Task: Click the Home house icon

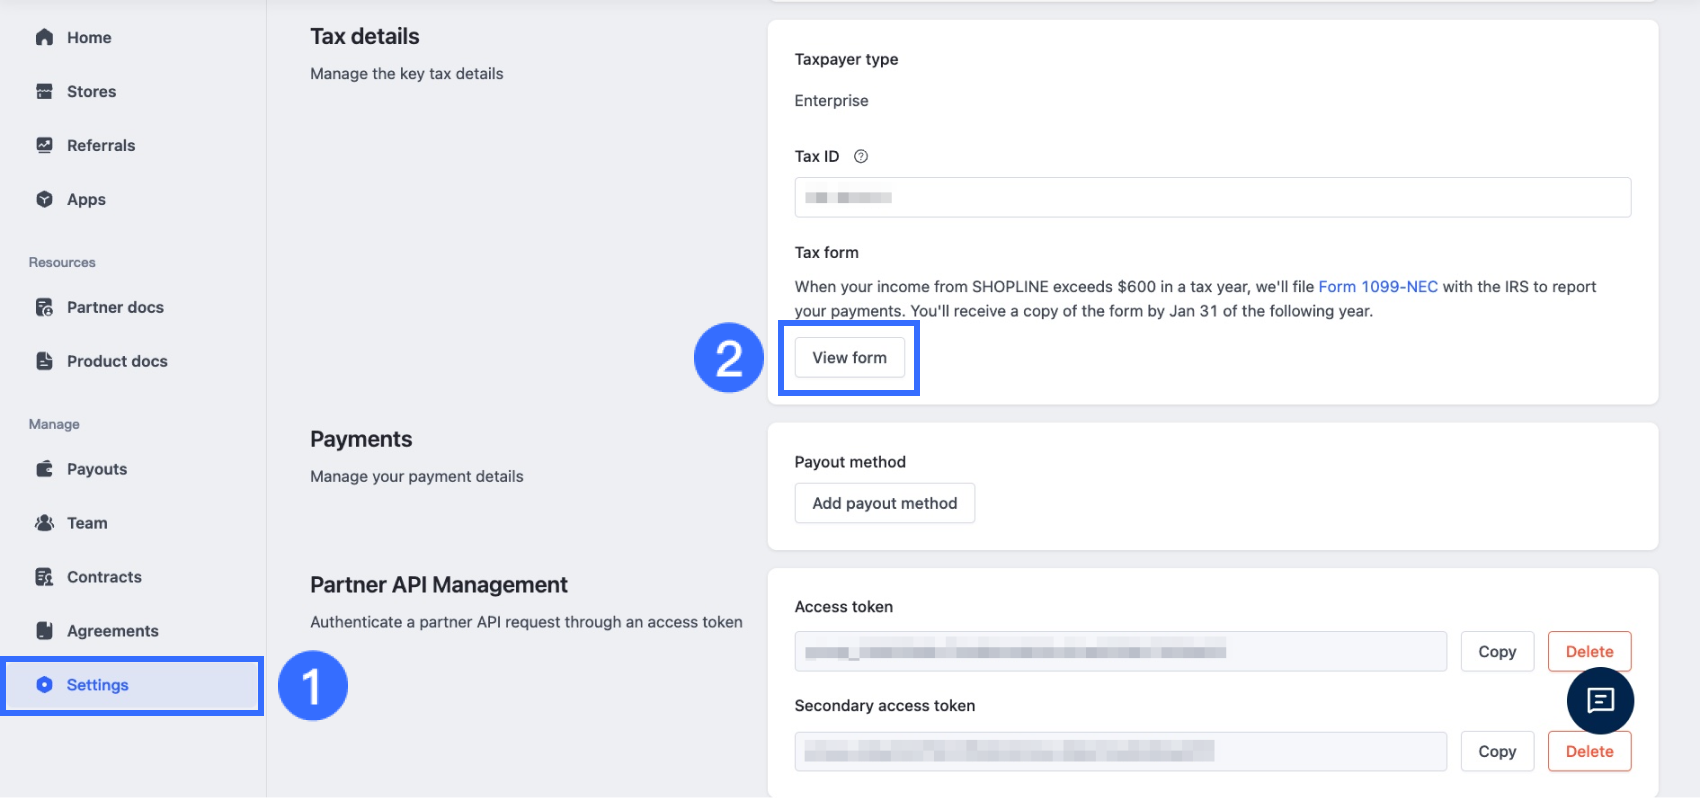Action: click(x=44, y=37)
